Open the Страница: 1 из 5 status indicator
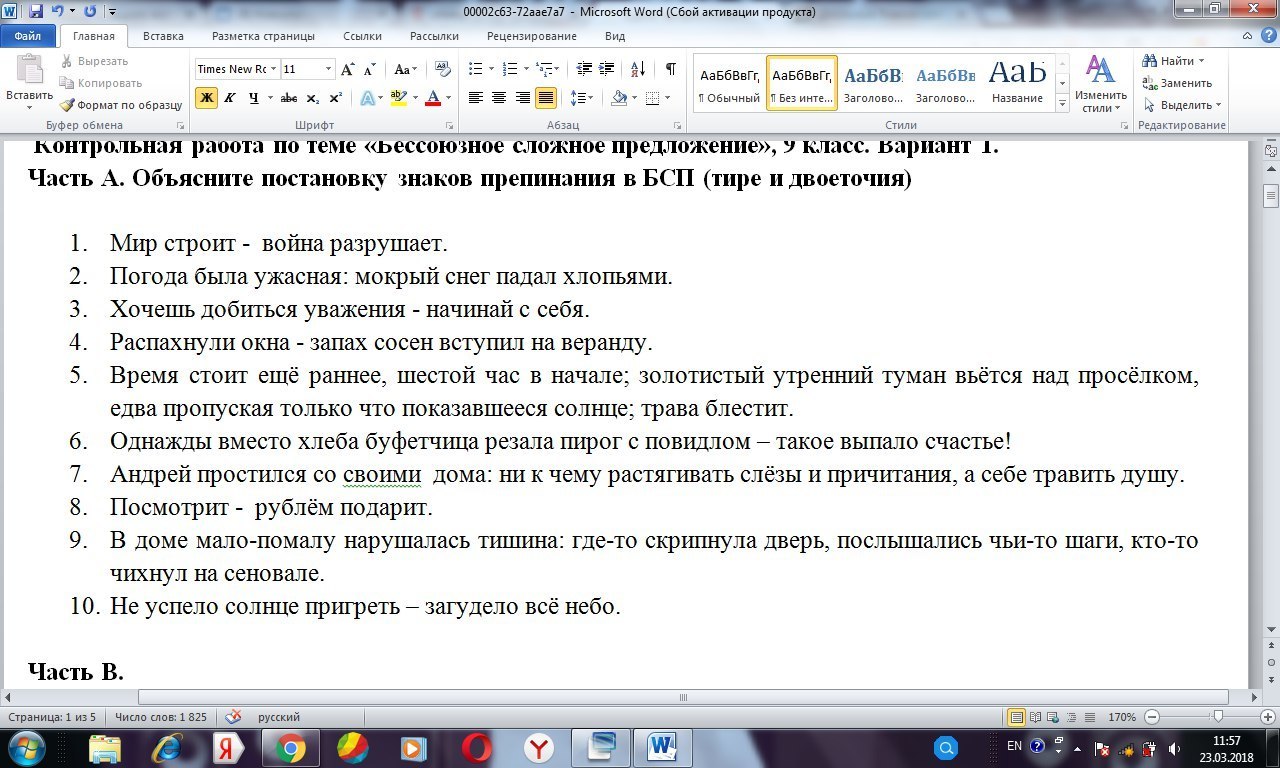This screenshot has height=768, width=1280. 52,717
